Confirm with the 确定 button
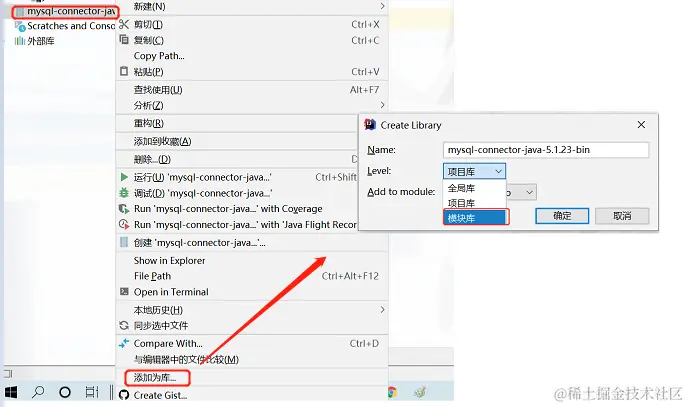This screenshot has height=407, width=688. [562, 216]
